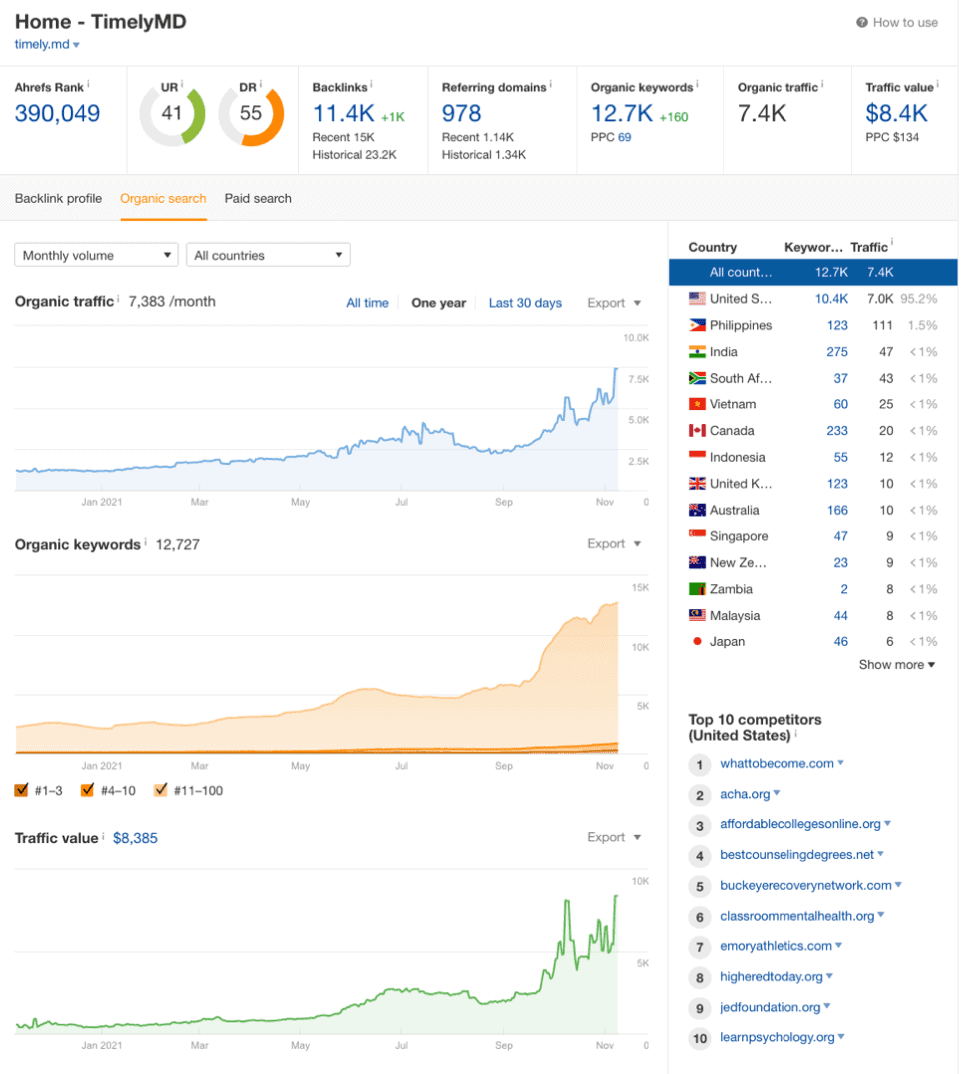Open competitor higheredtoday.org link
The height and width of the screenshot is (1074, 972).
pyautogui.click(x=771, y=976)
